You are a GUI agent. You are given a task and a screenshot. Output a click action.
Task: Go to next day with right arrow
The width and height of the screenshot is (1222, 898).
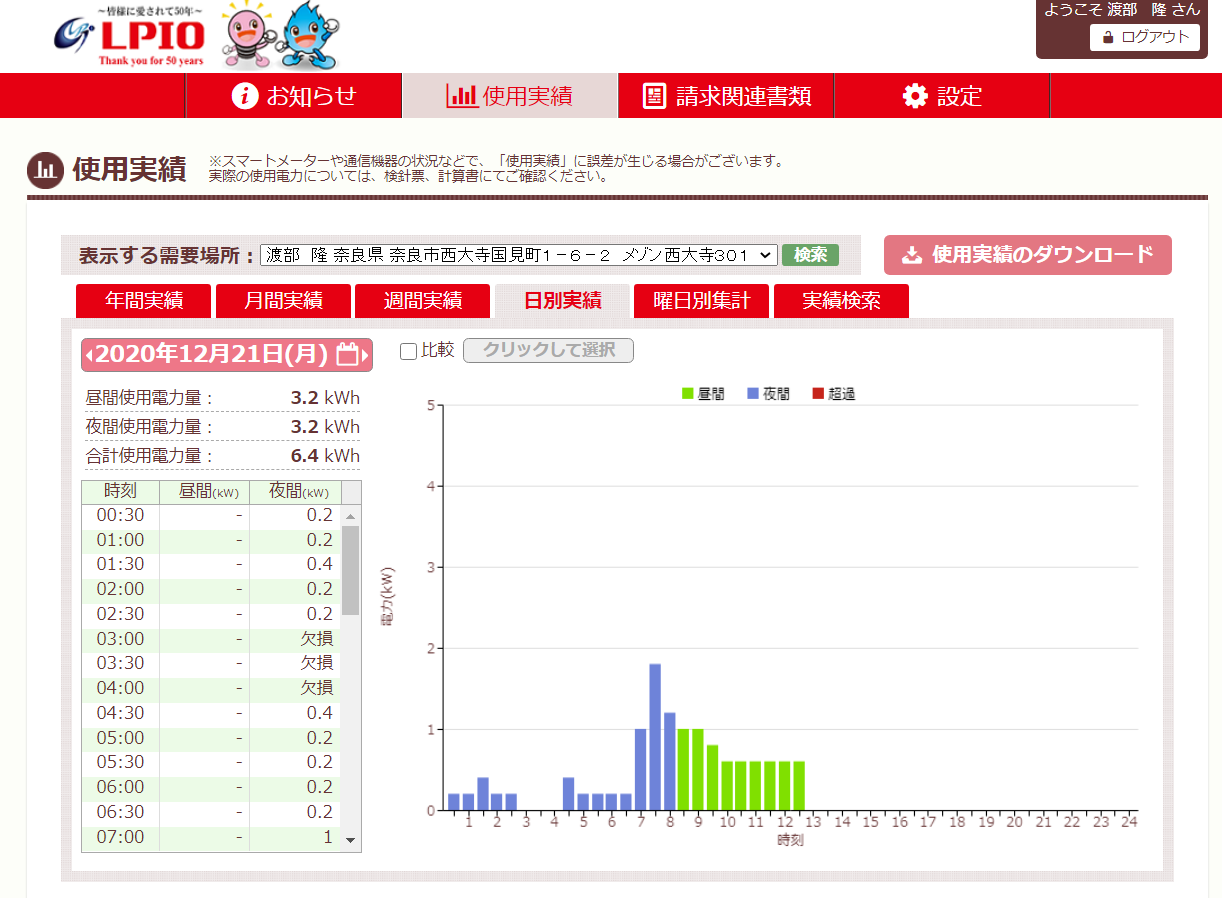point(366,355)
